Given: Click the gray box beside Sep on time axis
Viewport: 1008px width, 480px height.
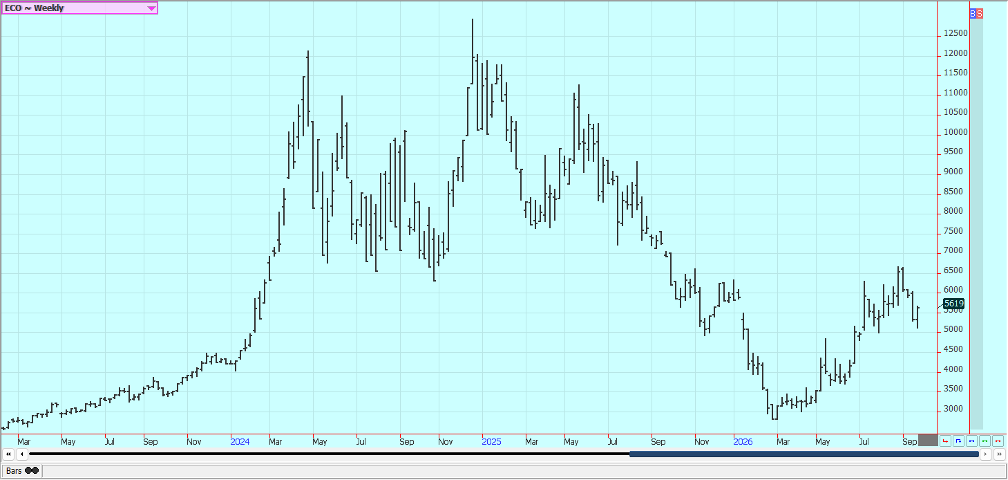Looking at the screenshot, I should click(x=928, y=440).
